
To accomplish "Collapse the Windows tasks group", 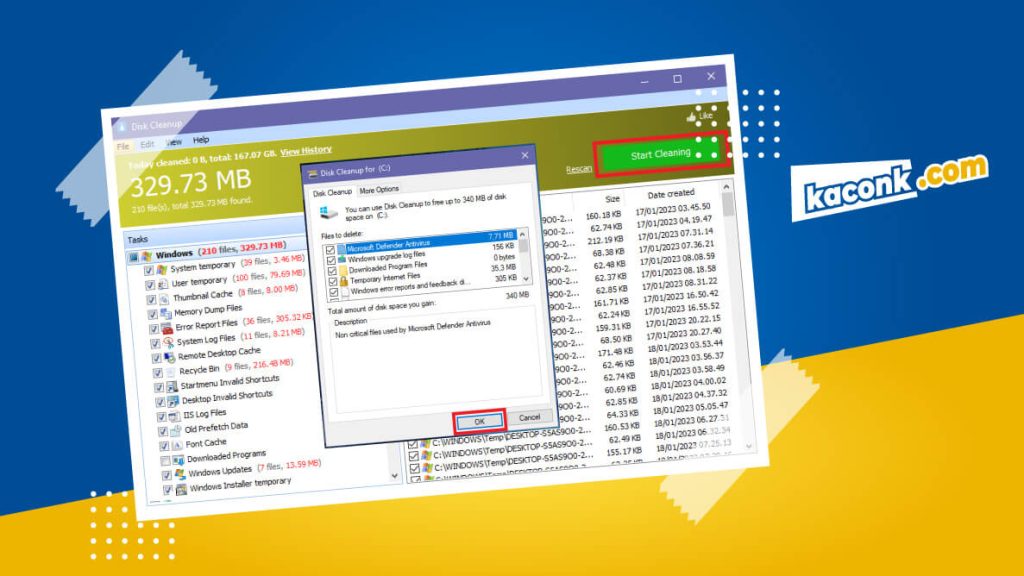I will coord(133,257).
